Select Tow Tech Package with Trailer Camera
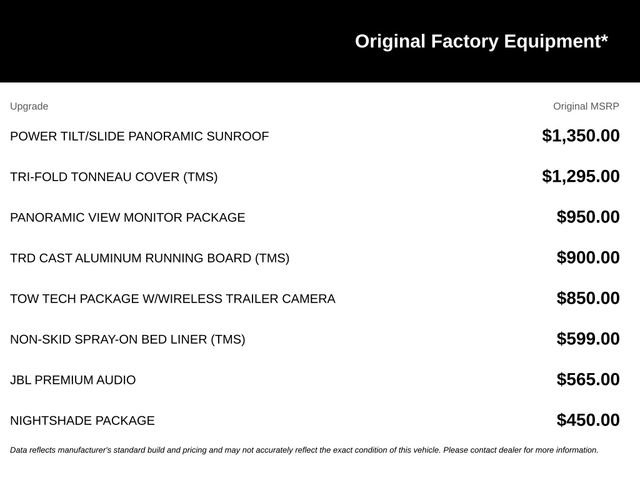640x480 pixels. click(x=173, y=298)
